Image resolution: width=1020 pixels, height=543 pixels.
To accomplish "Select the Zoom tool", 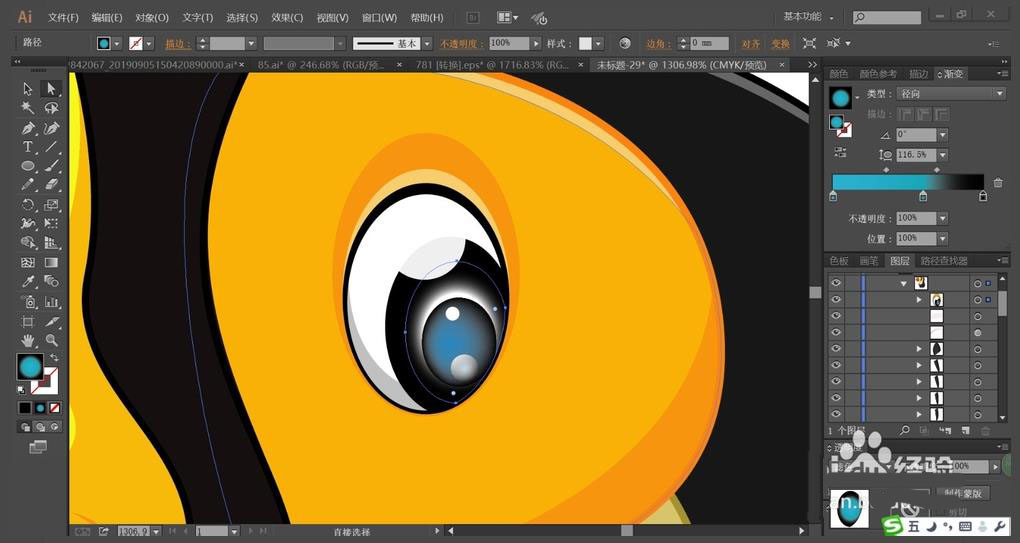I will 51,340.
